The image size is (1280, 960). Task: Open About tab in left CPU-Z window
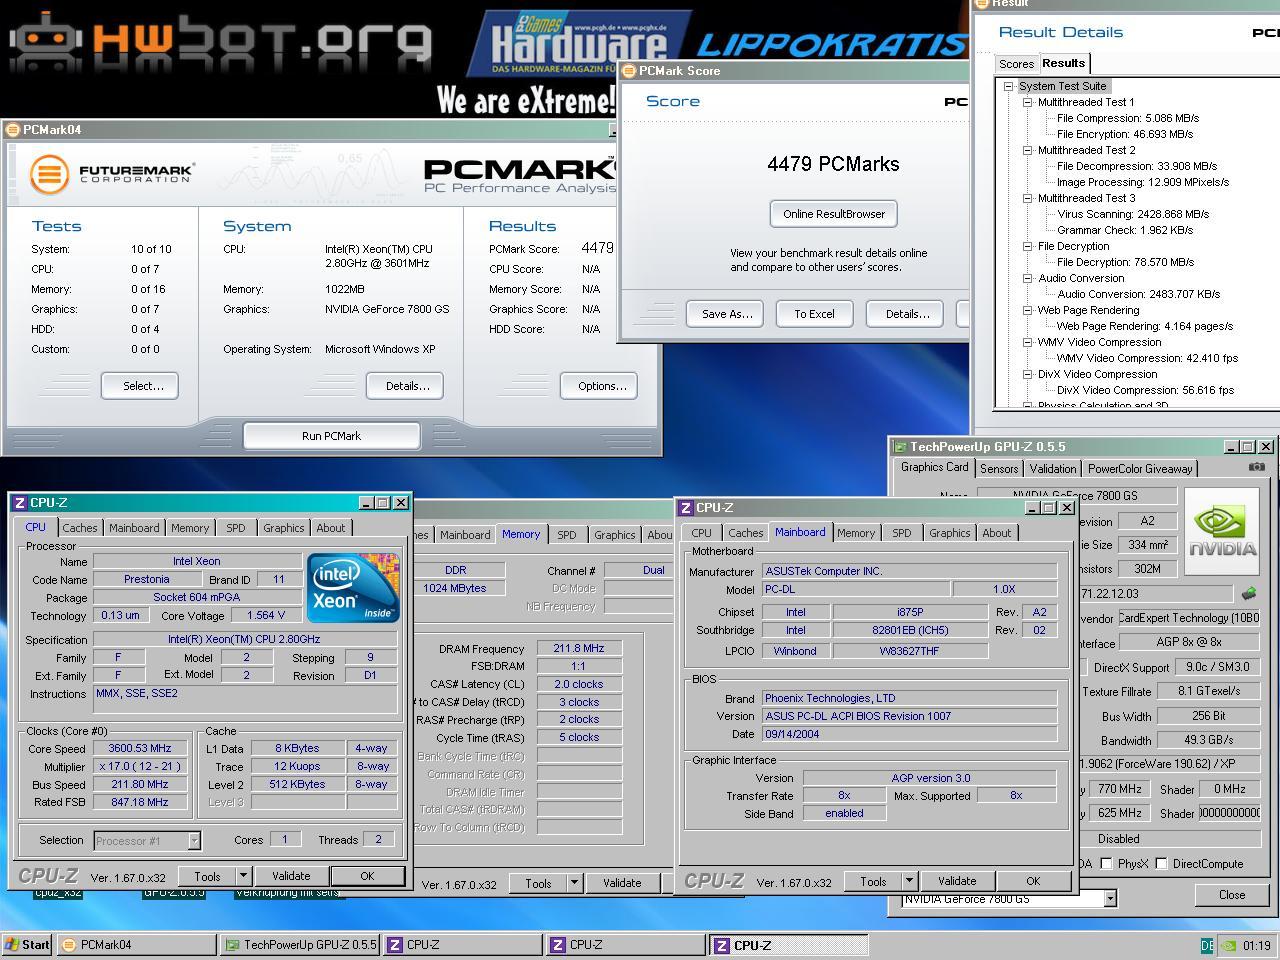(331, 528)
